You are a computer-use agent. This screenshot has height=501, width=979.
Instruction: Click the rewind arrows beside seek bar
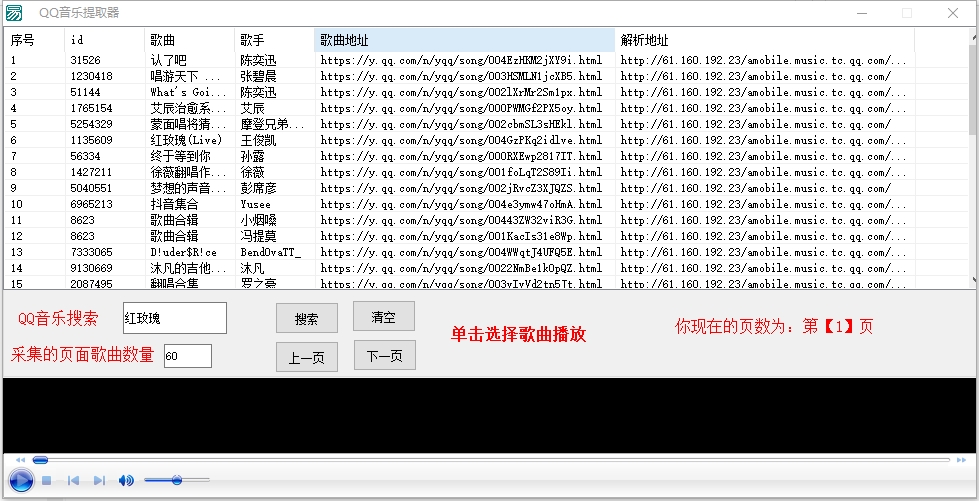20,460
